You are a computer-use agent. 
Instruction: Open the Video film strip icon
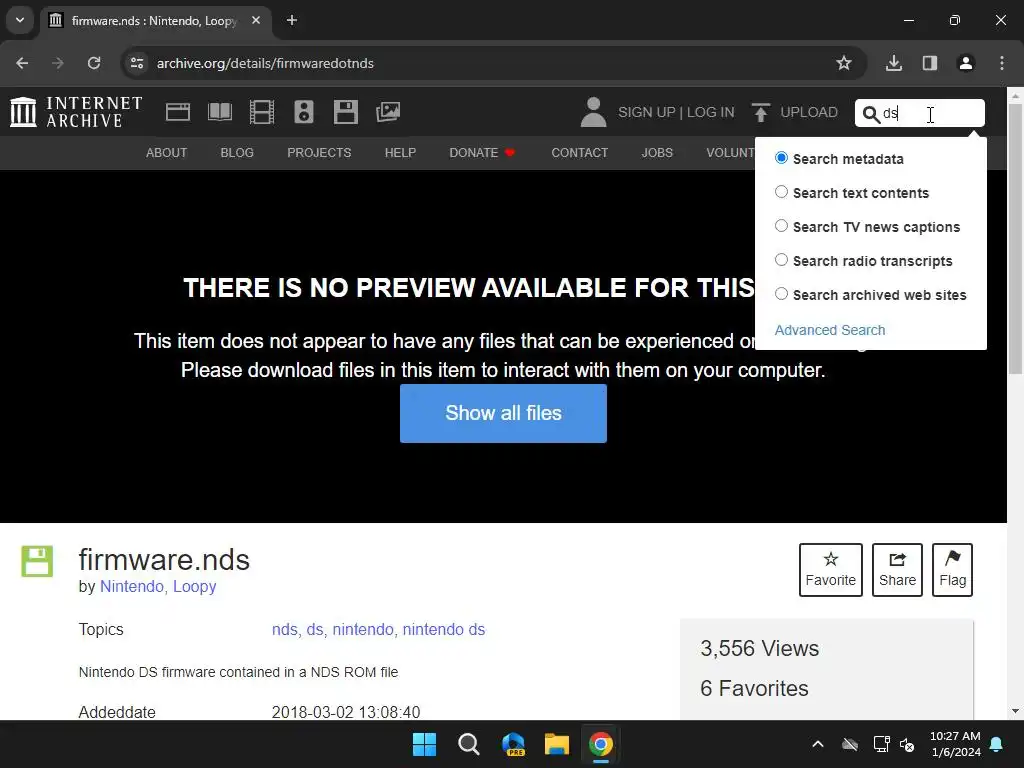point(262,112)
